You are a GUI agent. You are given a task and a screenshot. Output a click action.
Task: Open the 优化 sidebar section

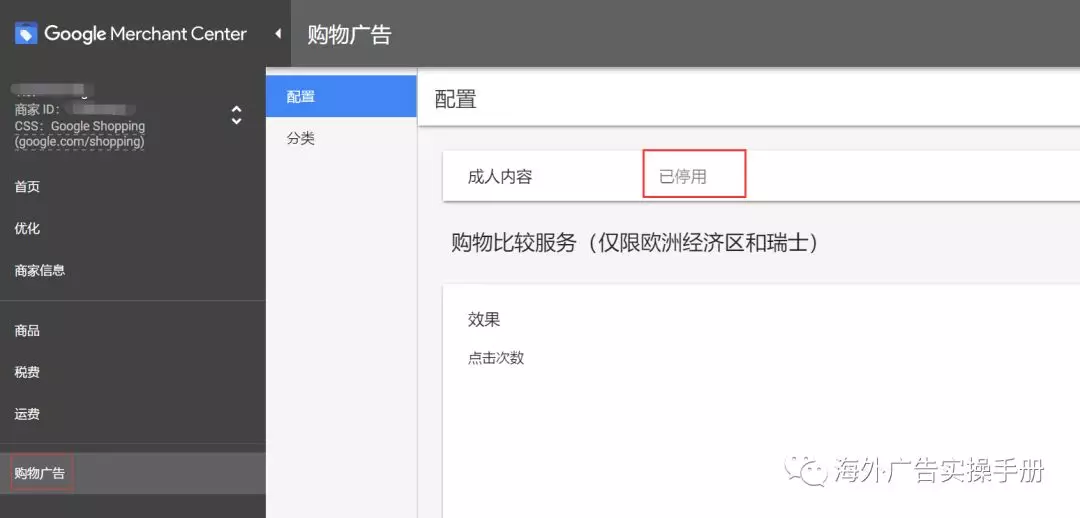[x=27, y=229]
